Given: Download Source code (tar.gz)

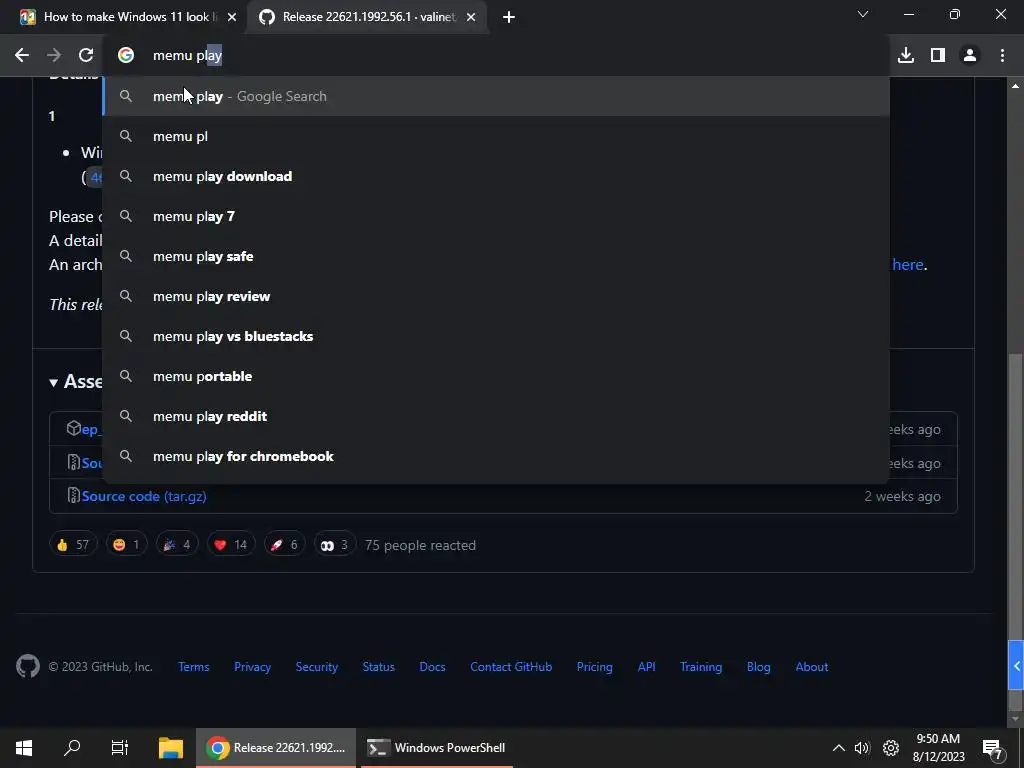Looking at the screenshot, I should click(x=144, y=496).
